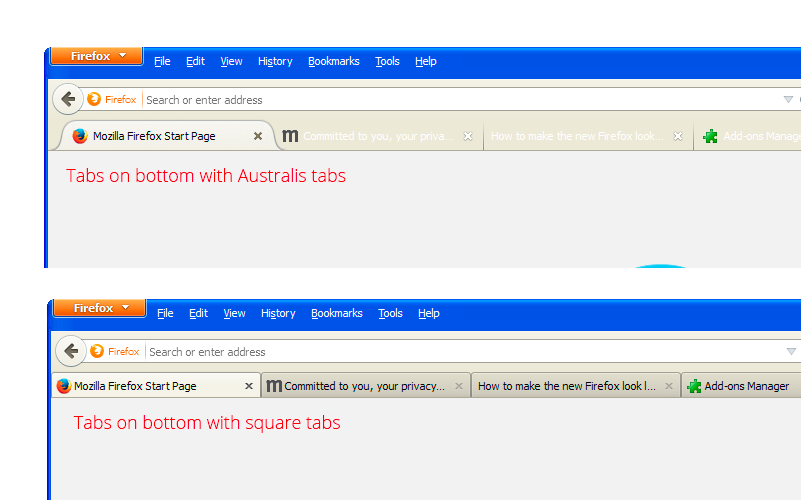Open History menu in the top window
This screenshot has height=500, width=801.
[275, 61]
